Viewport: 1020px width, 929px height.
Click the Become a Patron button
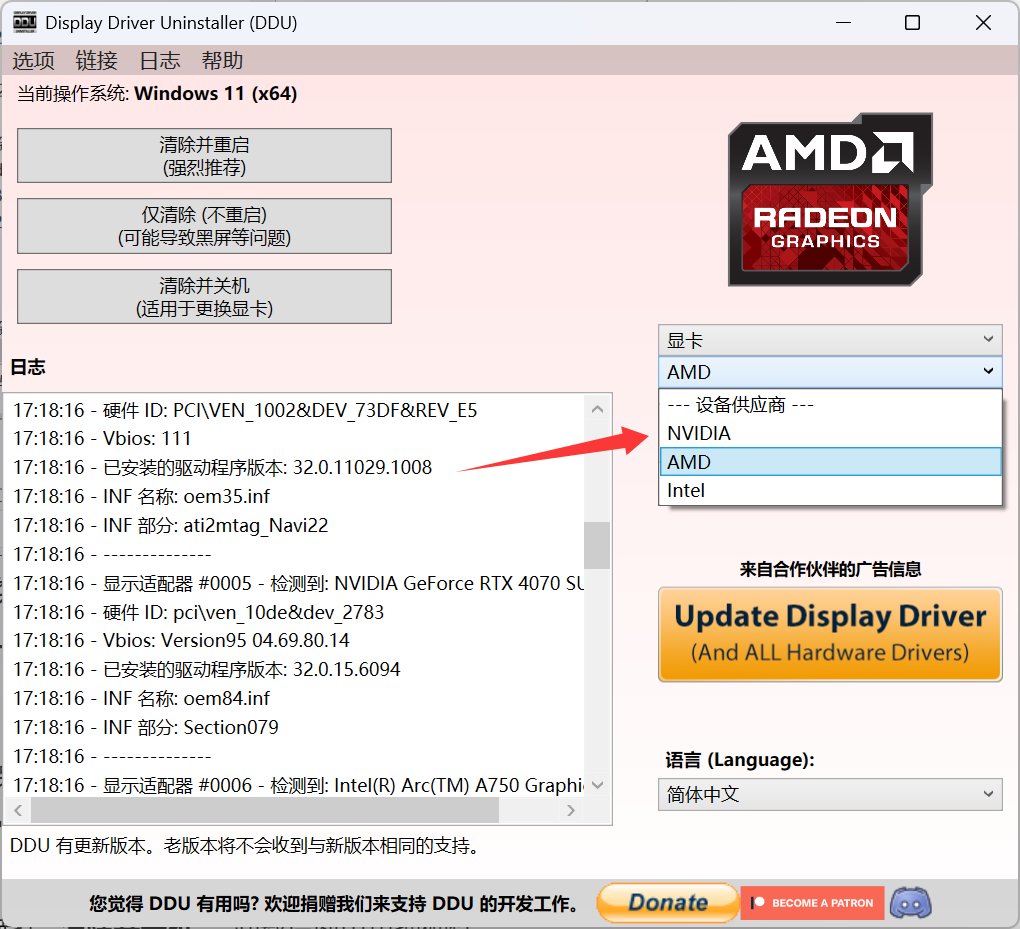(812, 903)
